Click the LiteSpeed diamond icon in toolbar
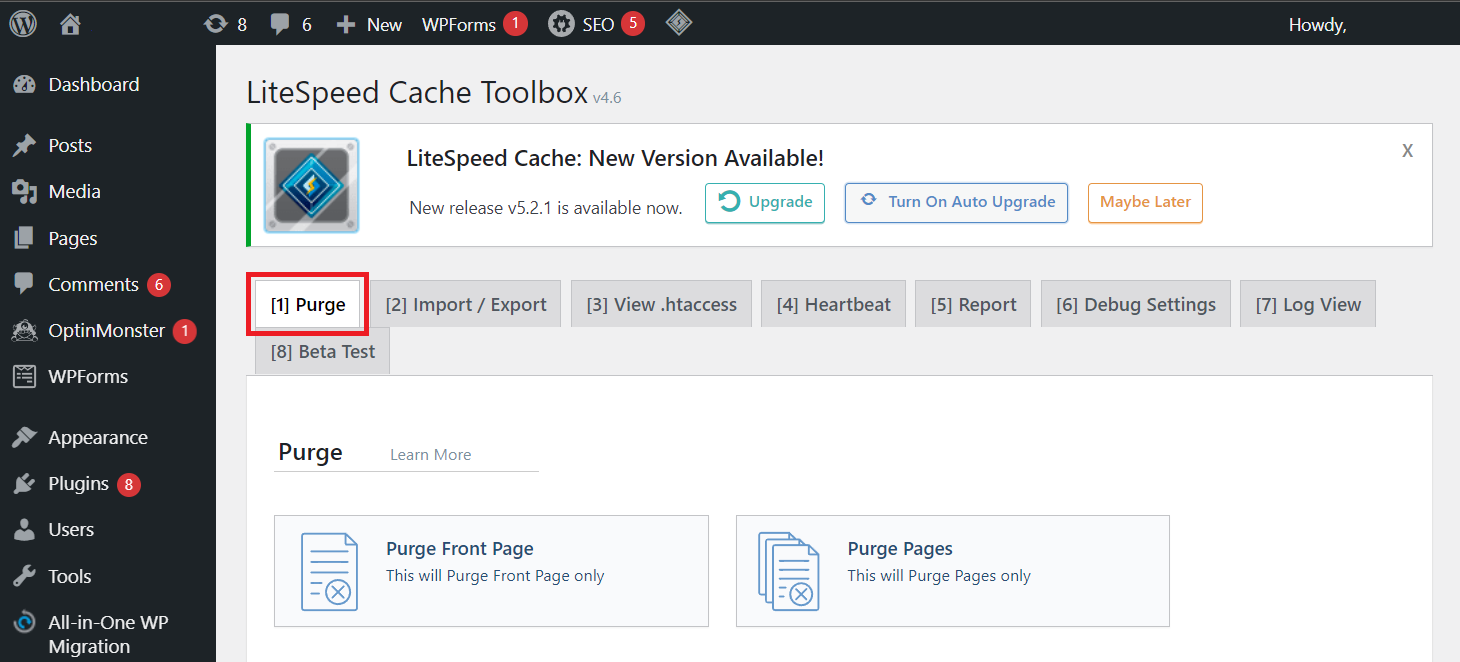Viewport: 1460px width, 662px height. click(679, 23)
